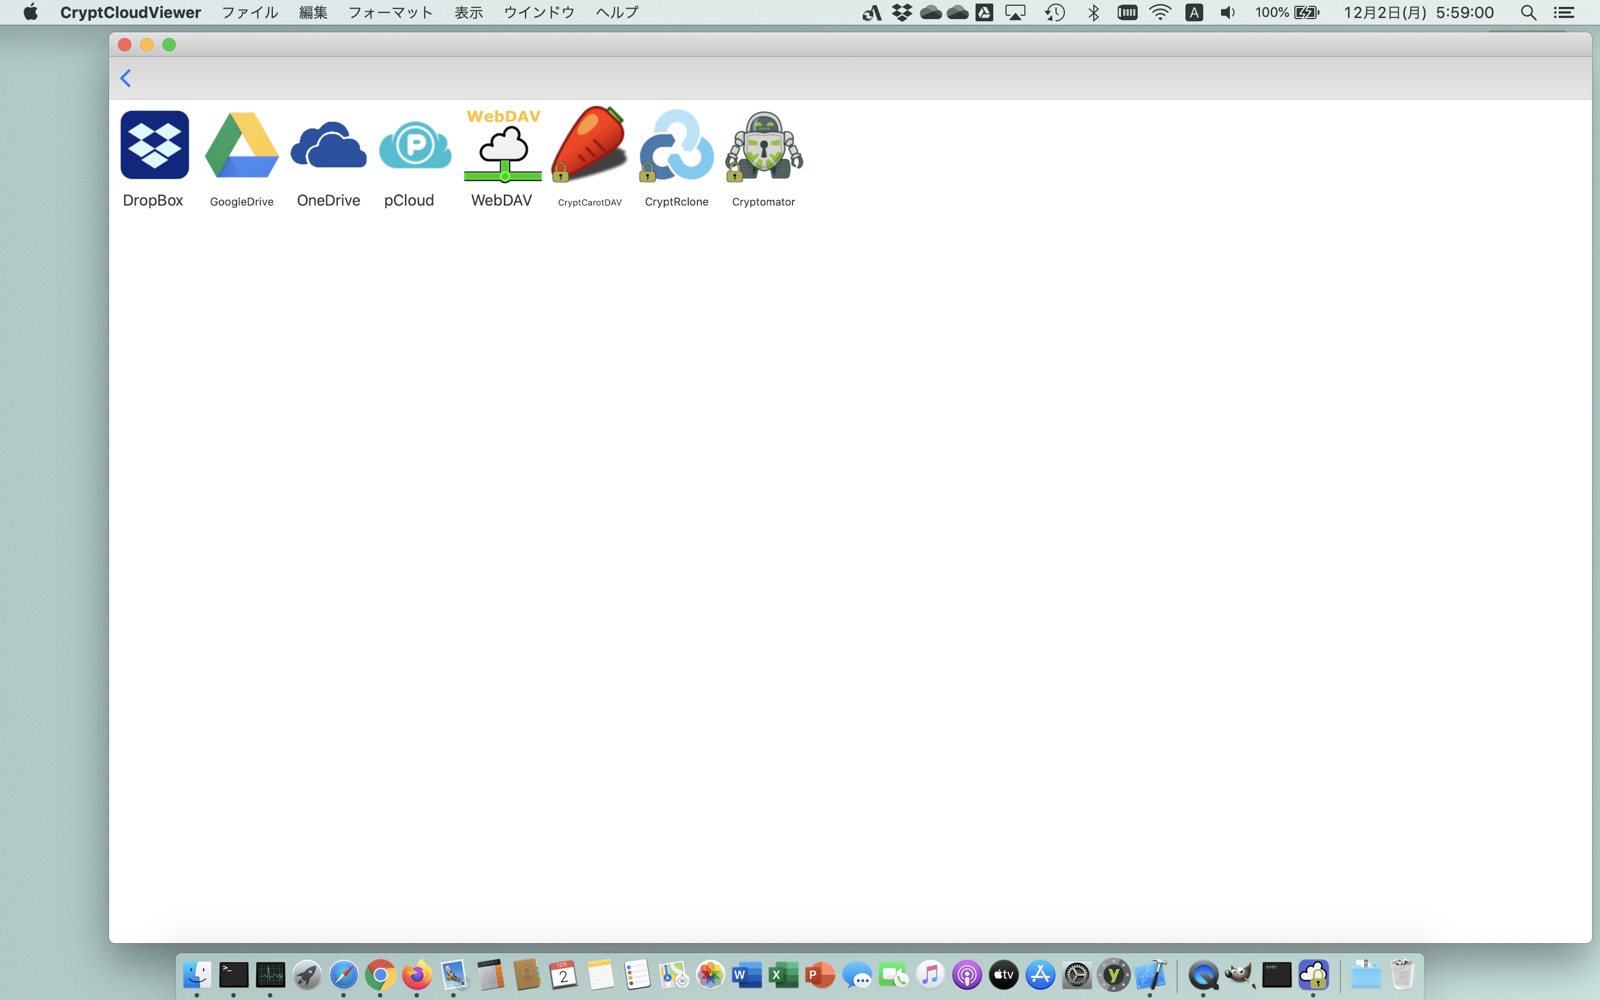1600x1000 pixels.
Task: Open System Preferences gear in Dock
Action: tap(1077, 974)
